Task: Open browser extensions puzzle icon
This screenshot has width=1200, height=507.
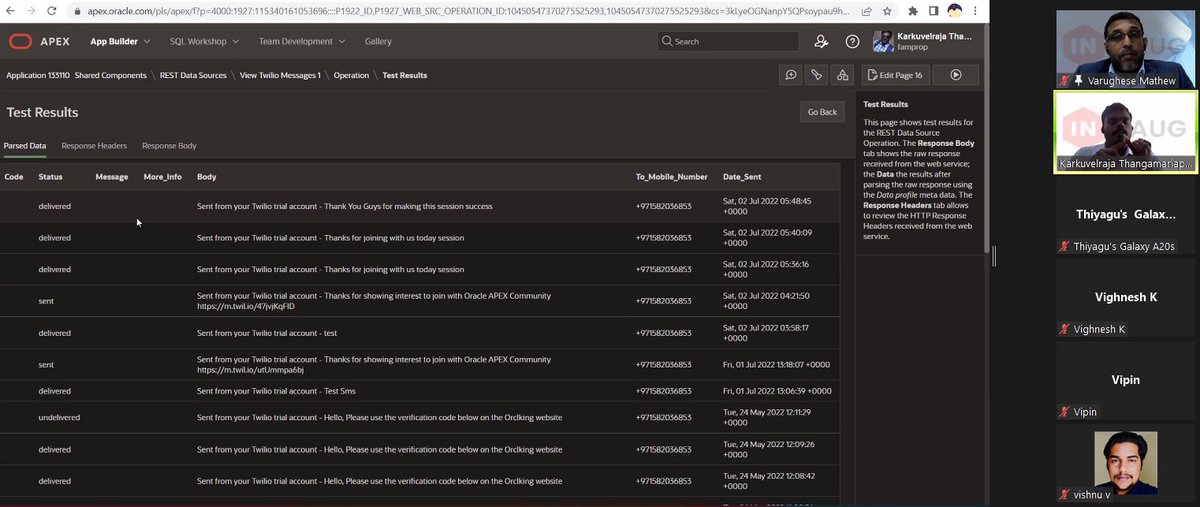Action: pos(914,12)
